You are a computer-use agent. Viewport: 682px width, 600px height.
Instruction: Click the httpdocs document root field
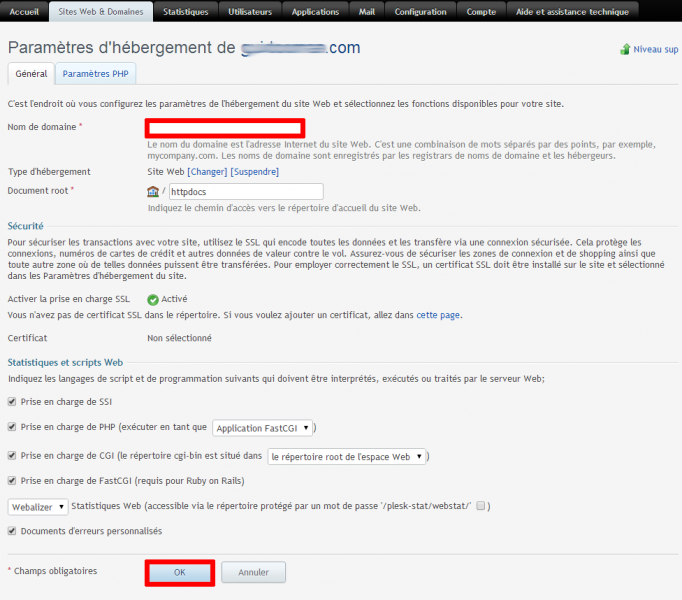tap(245, 191)
